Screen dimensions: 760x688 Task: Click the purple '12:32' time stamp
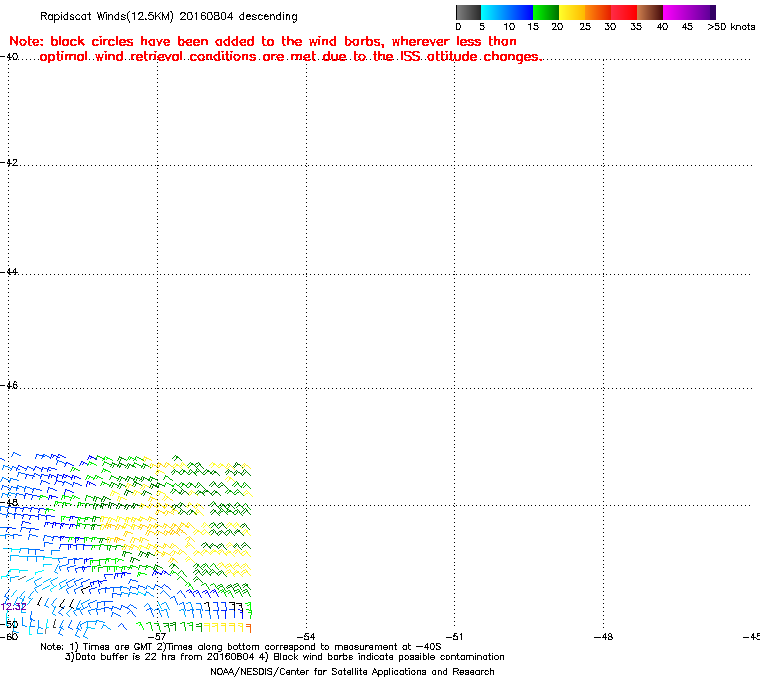pyautogui.click(x=14, y=607)
